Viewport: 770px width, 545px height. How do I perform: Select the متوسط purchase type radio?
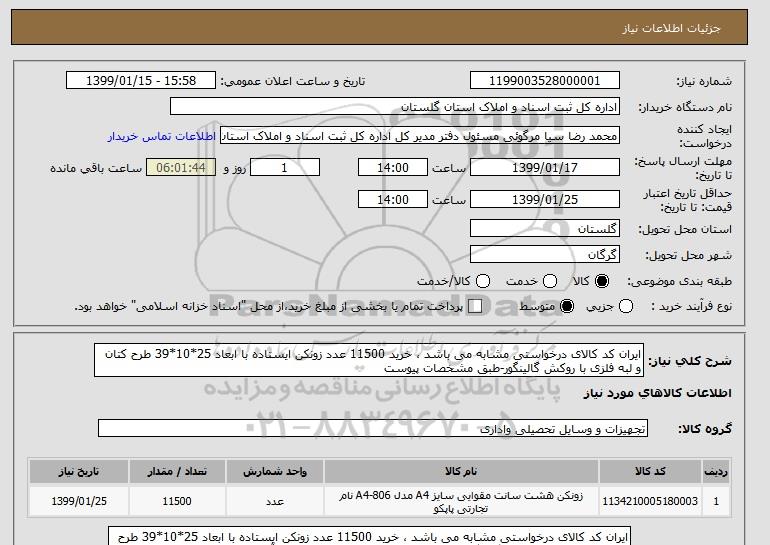567,306
